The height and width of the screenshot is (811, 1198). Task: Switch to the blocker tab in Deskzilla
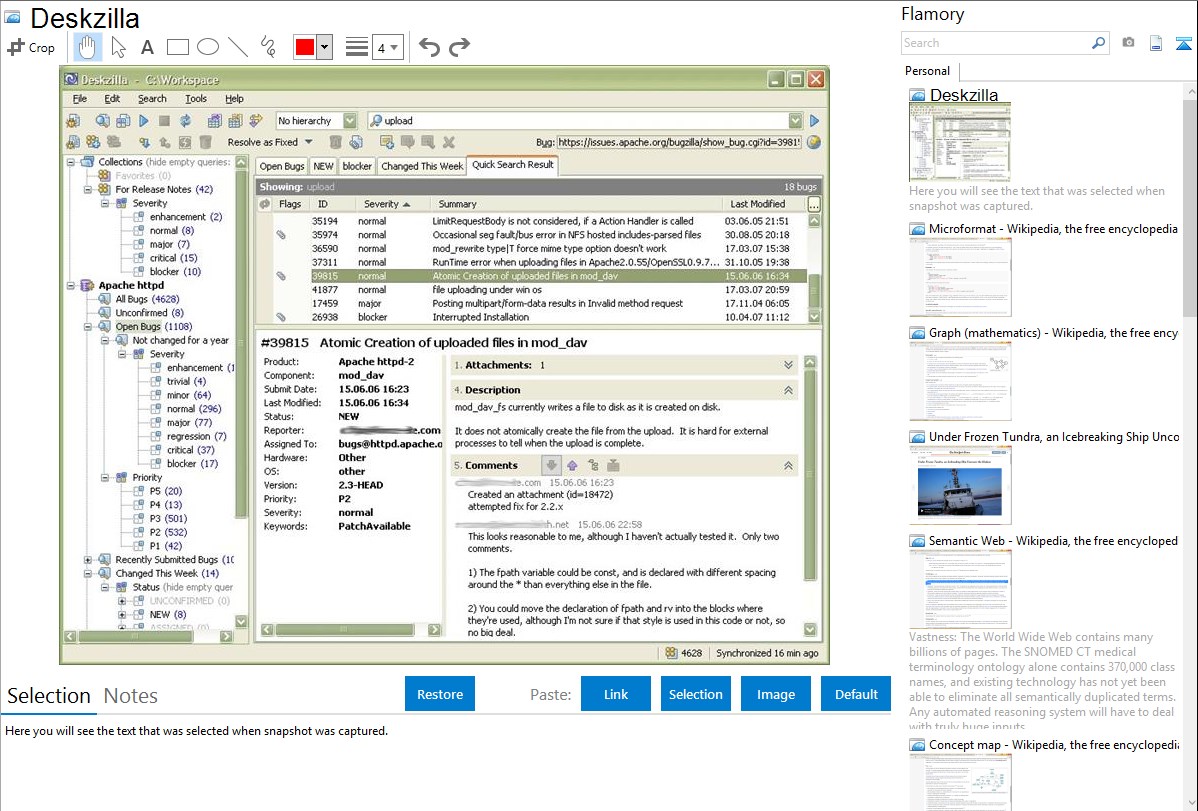pyautogui.click(x=357, y=166)
